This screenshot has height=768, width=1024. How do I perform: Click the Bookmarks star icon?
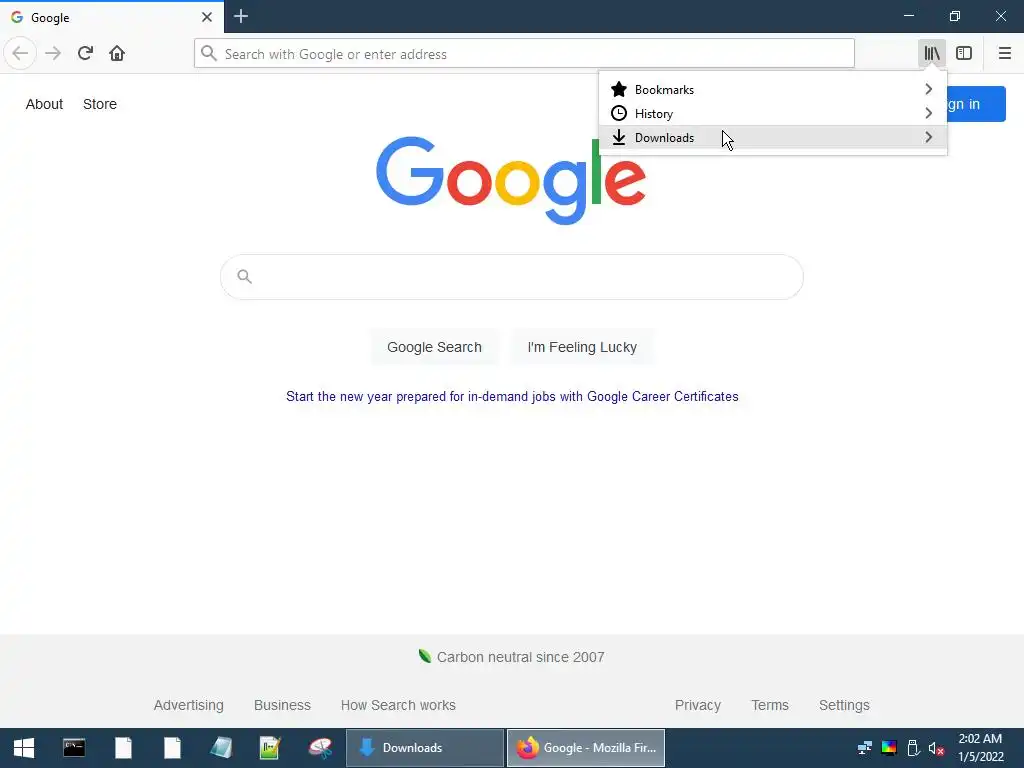[618, 89]
